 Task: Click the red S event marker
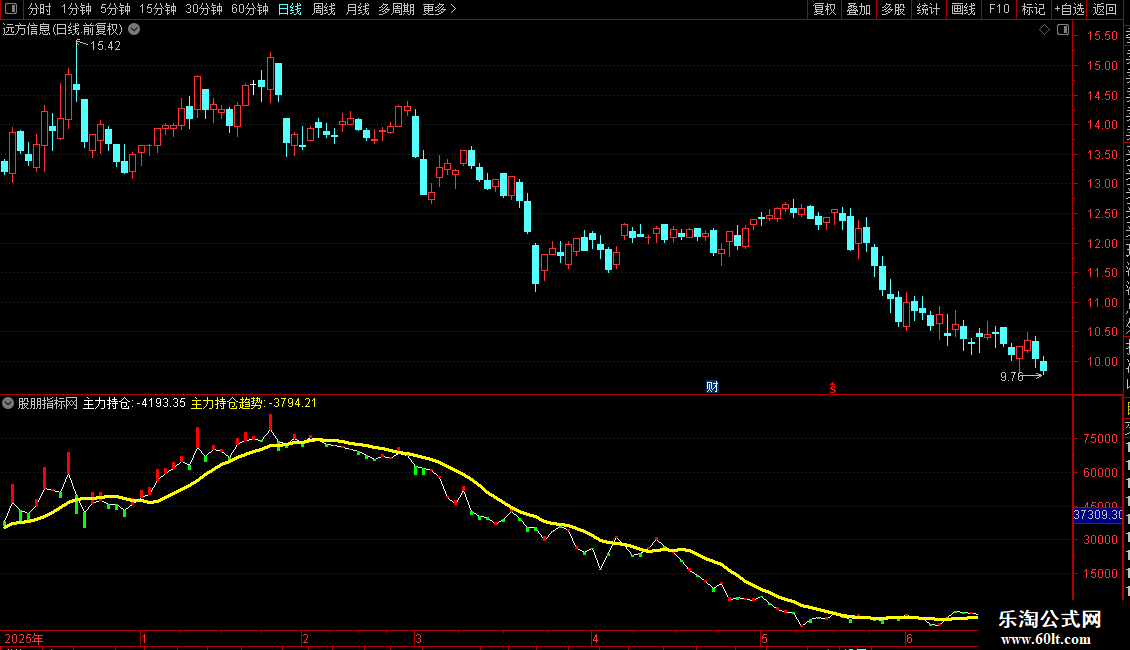832,388
